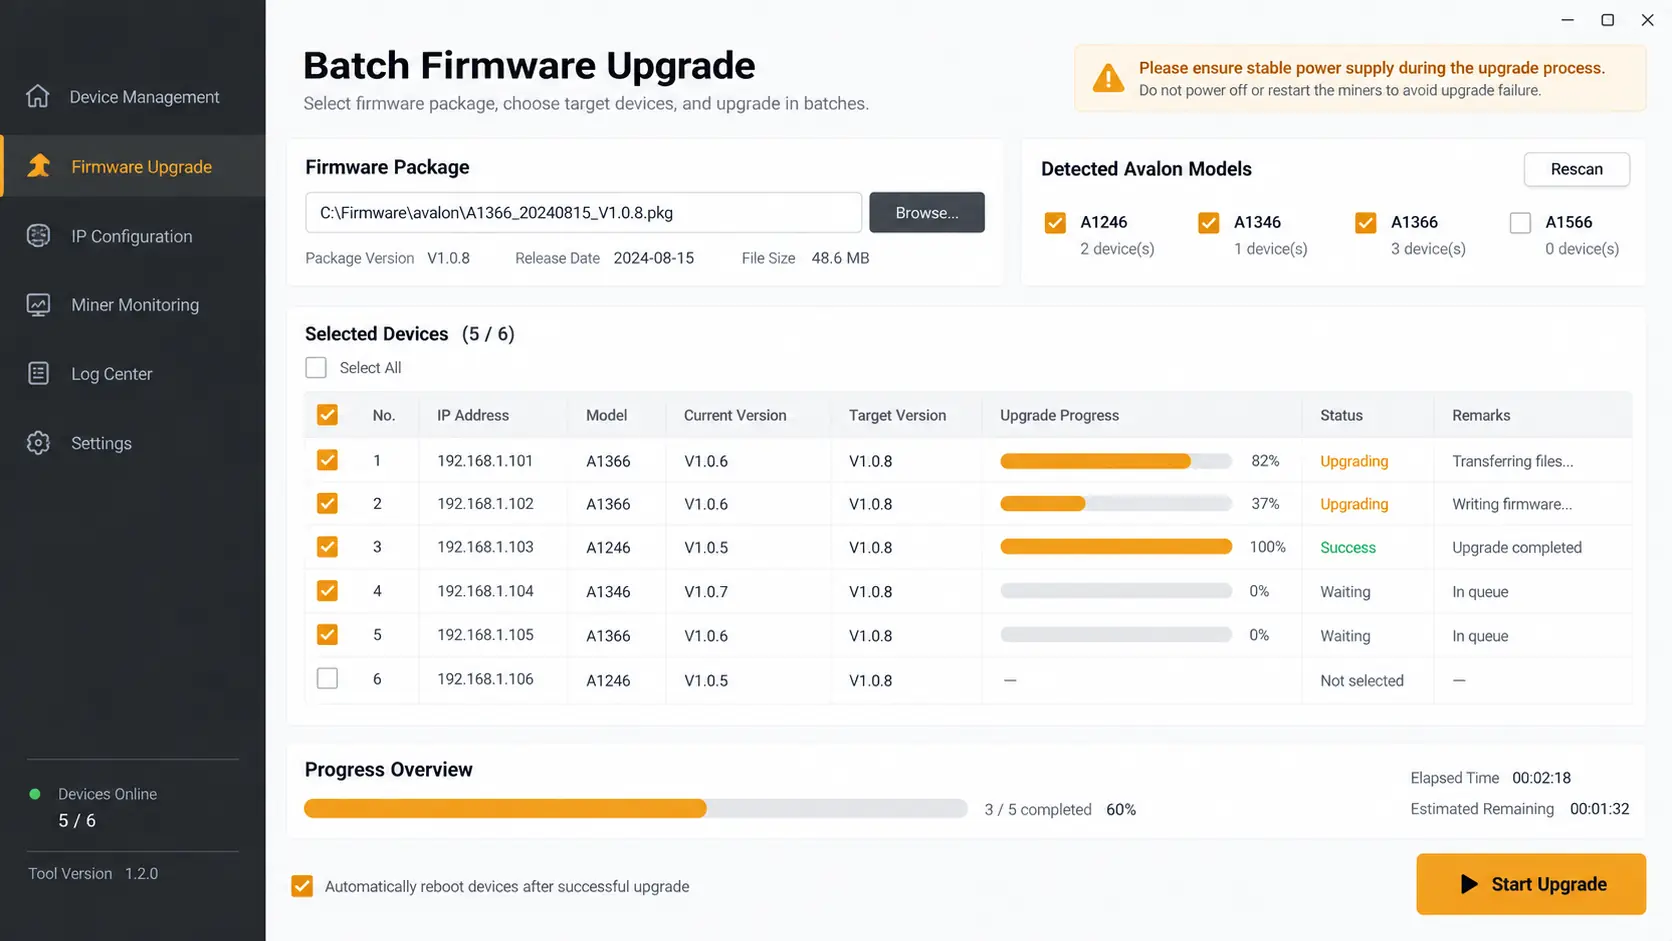Deselect device 192.168.1.102 checkbox

coord(327,503)
